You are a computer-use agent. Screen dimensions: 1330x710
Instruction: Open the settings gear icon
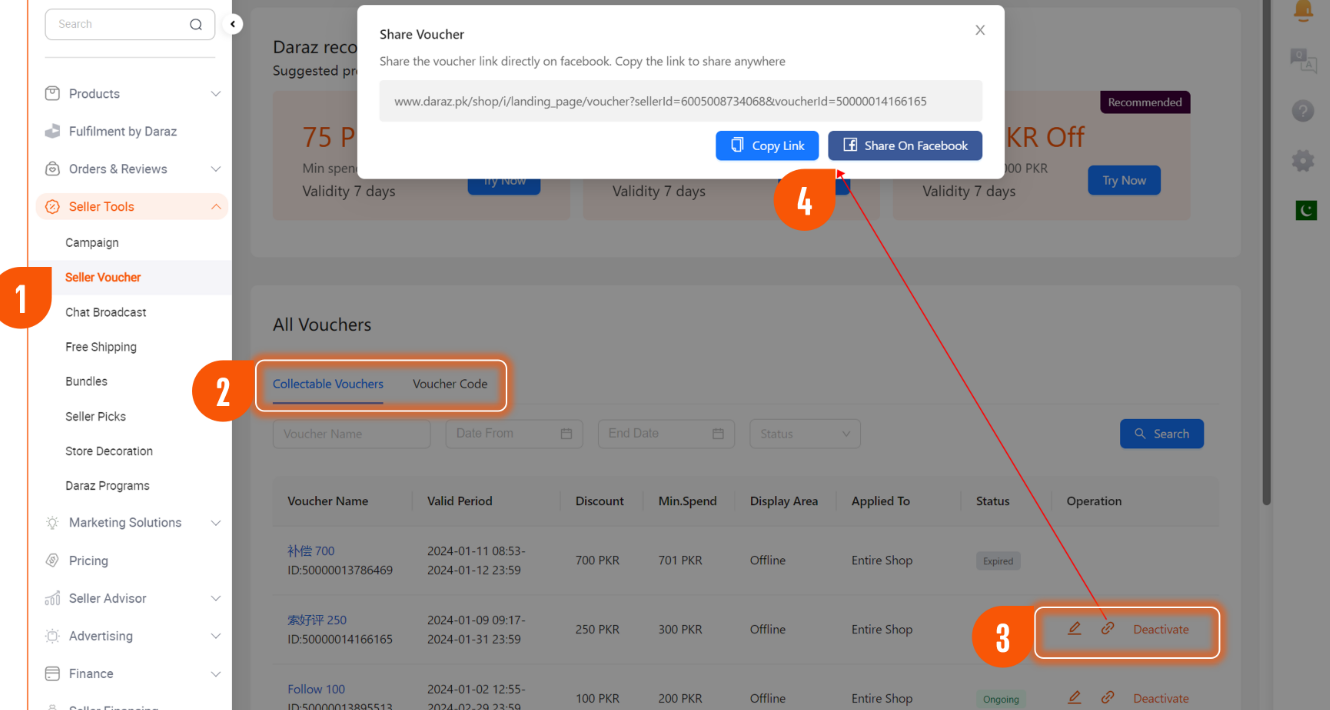(1303, 161)
